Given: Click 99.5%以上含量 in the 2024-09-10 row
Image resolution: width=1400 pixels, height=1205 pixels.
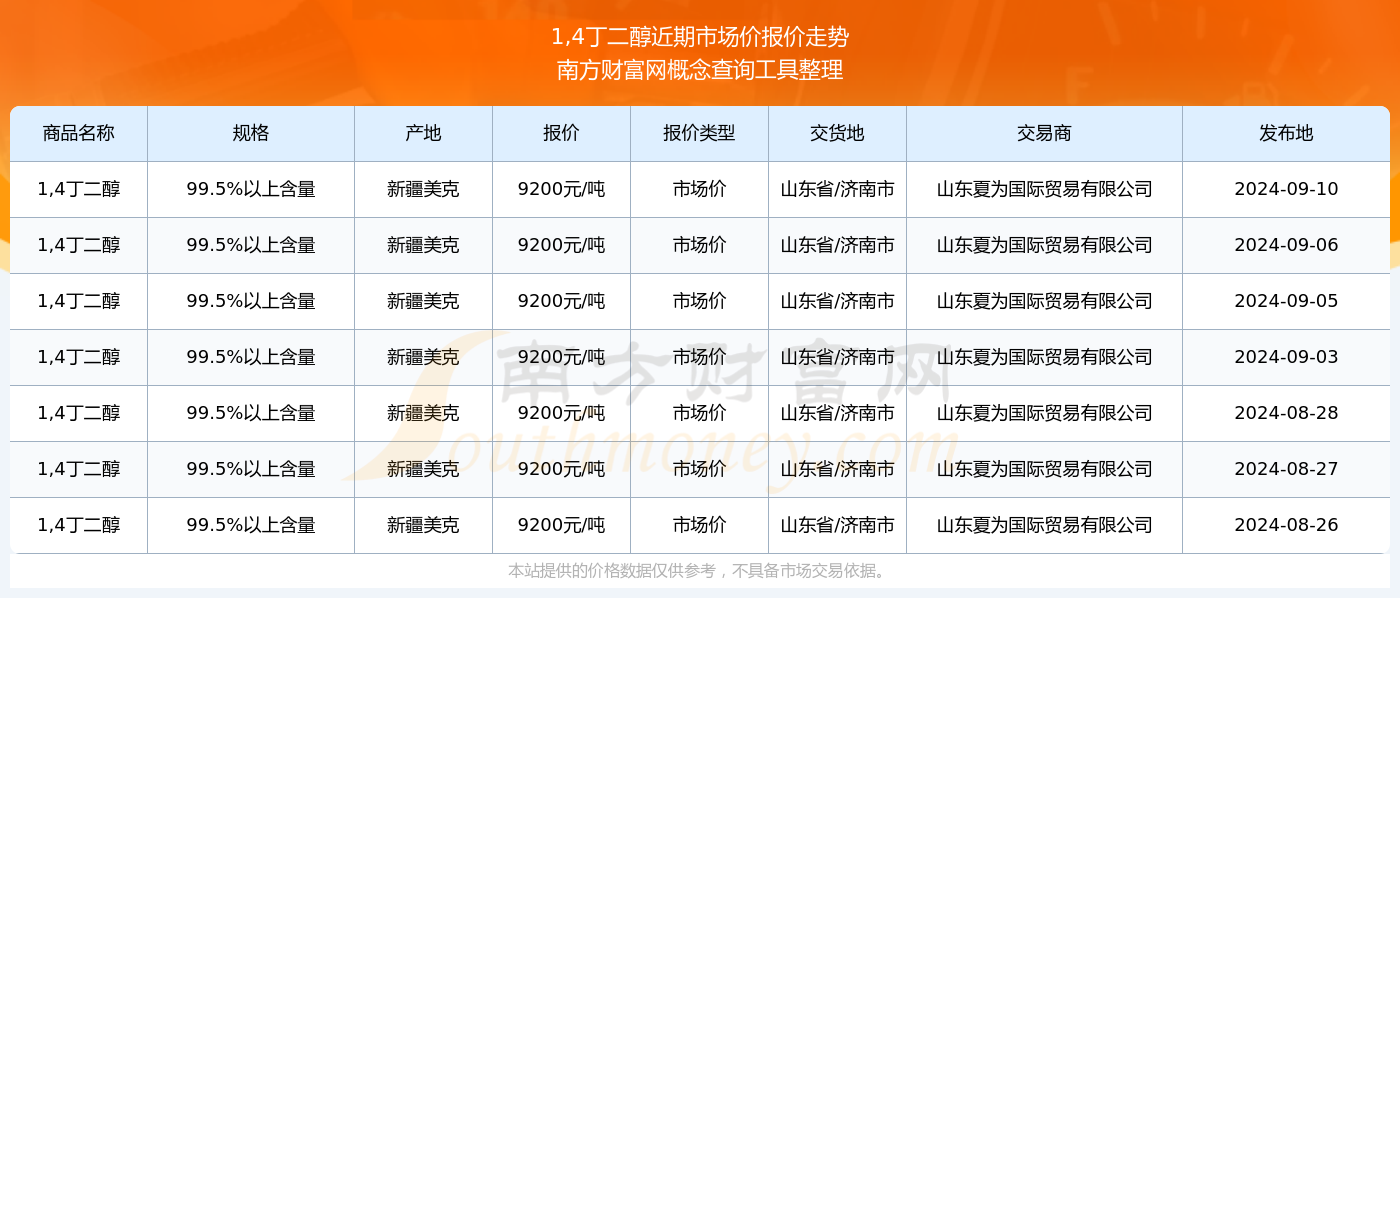Looking at the screenshot, I should click(x=251, y=189).
